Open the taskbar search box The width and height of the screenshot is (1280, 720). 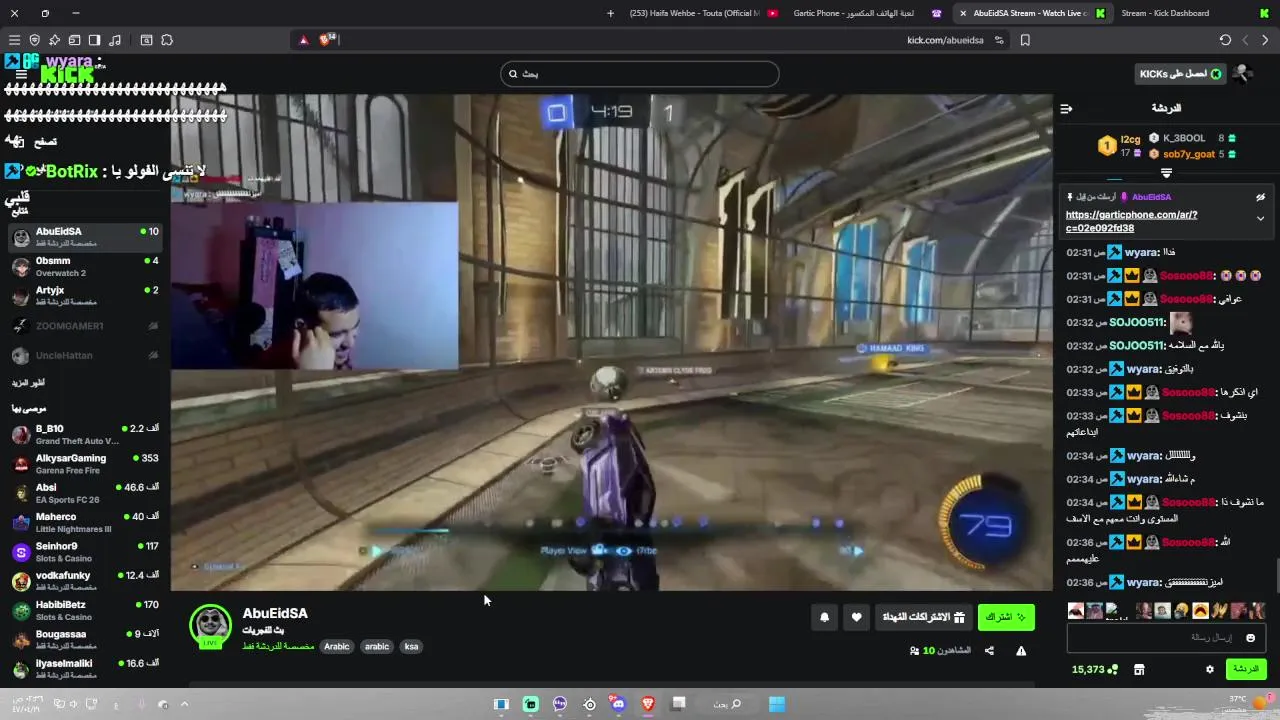point(727,704)
